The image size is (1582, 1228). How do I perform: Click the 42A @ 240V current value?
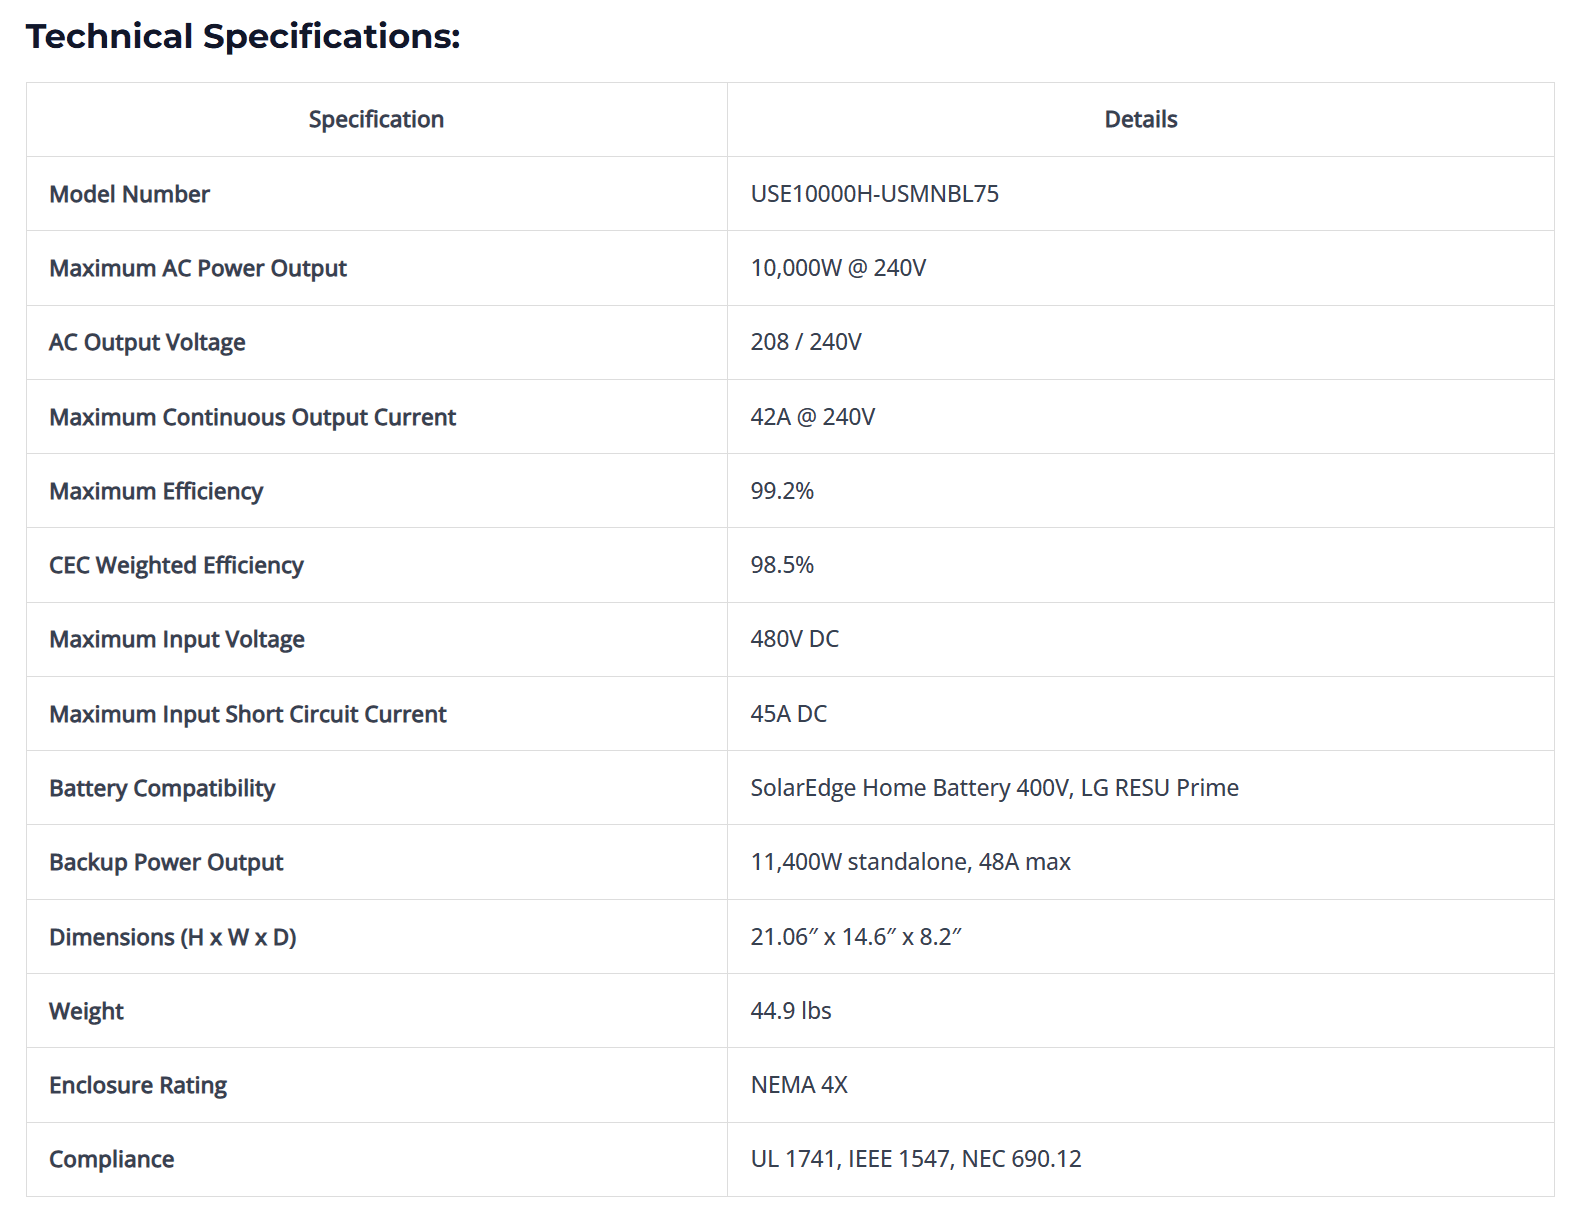point(813,417)
